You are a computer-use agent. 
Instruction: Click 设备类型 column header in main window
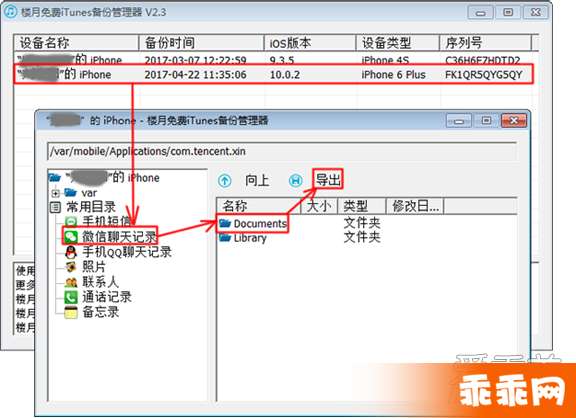pos(398,43)
